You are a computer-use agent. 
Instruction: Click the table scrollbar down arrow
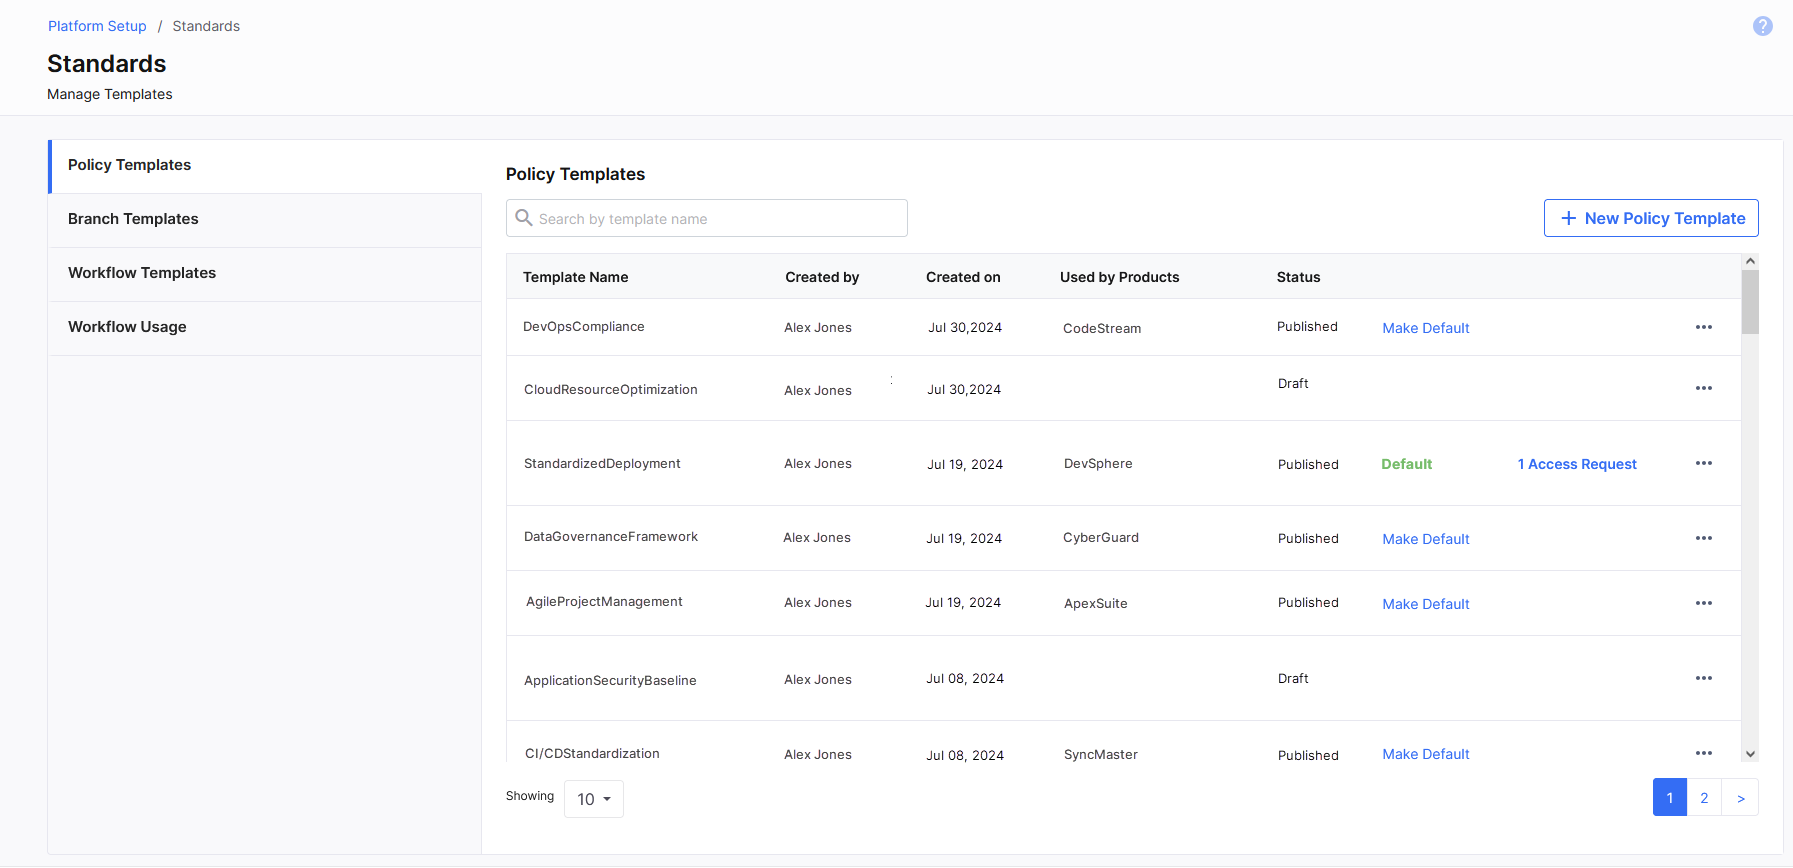(1750, 754)
